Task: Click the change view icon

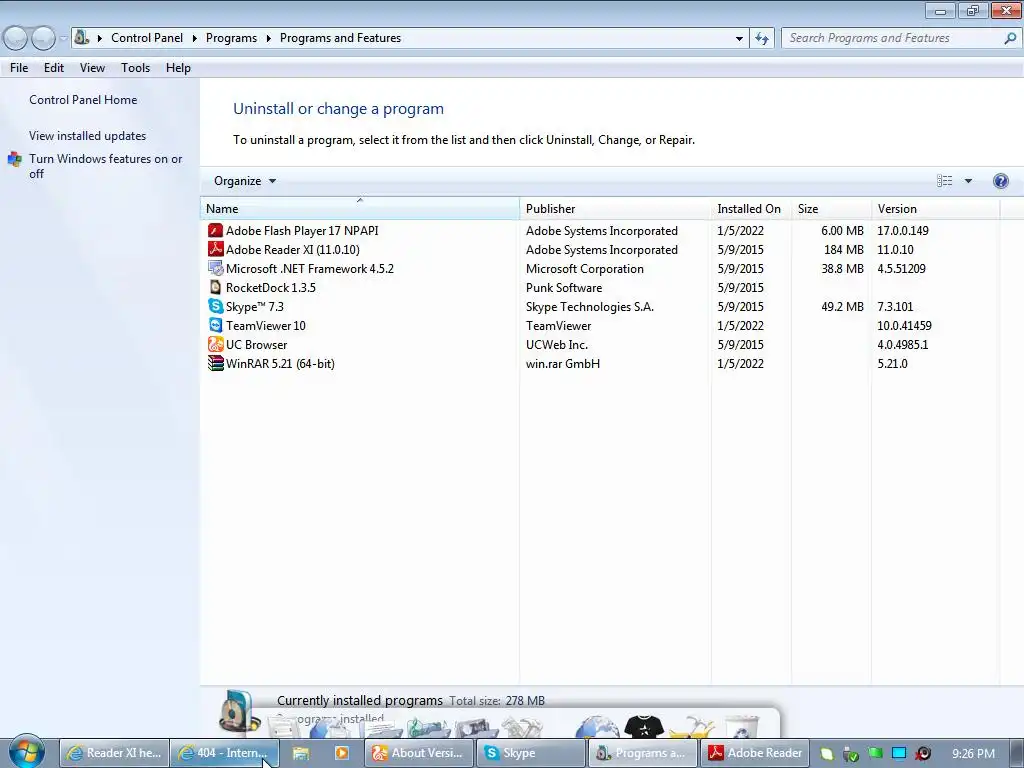Action: 944,181
